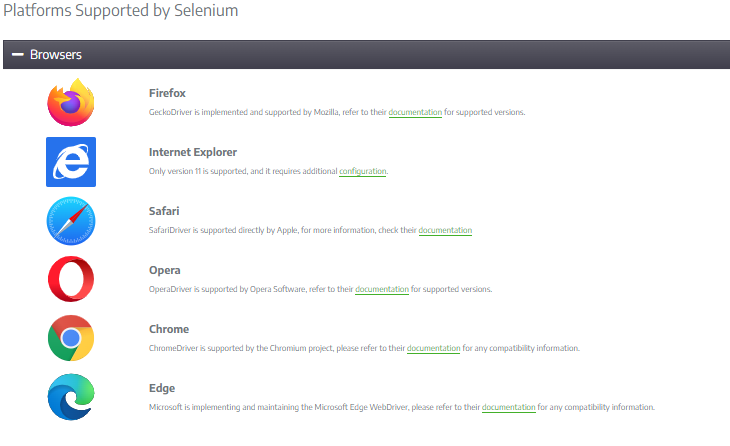Screen dimensions: 730x446
Task: Click the Internet Explorer heading
Action: [193, 152]
